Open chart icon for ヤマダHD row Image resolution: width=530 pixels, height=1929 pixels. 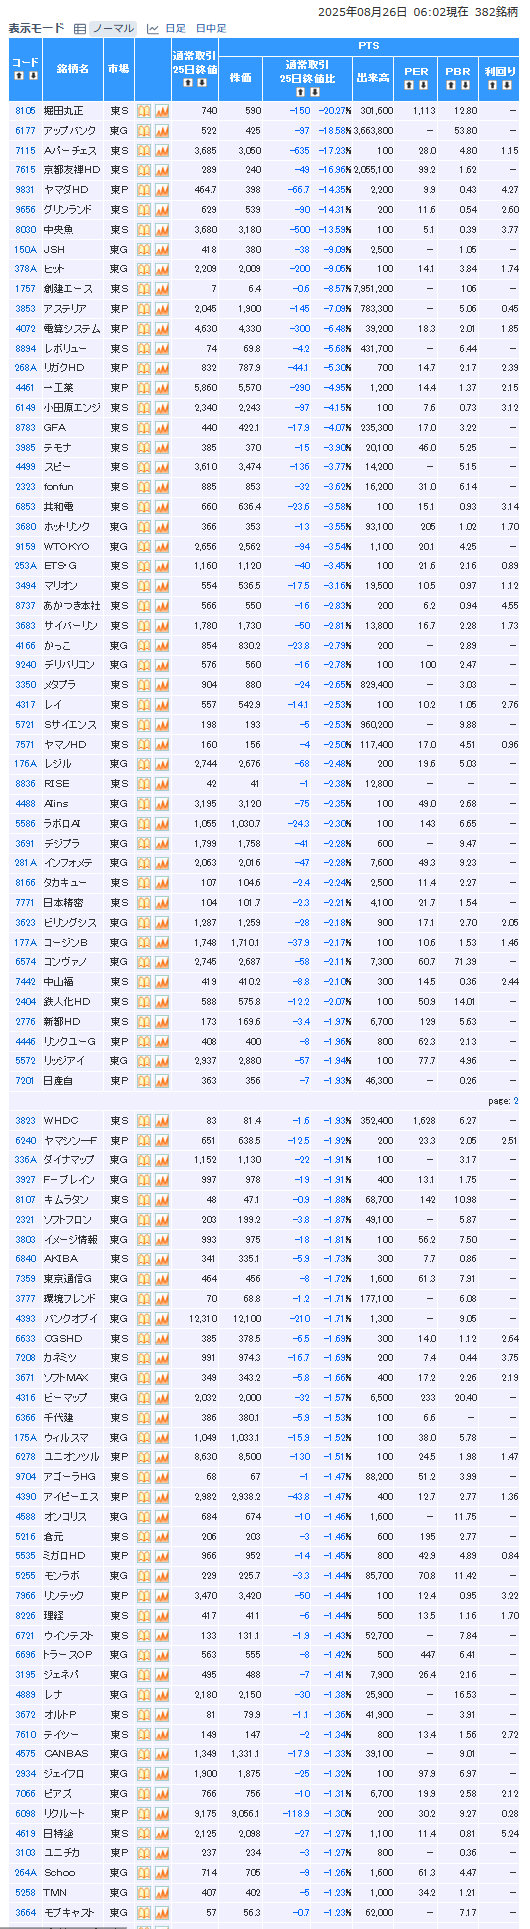(162, 190)
